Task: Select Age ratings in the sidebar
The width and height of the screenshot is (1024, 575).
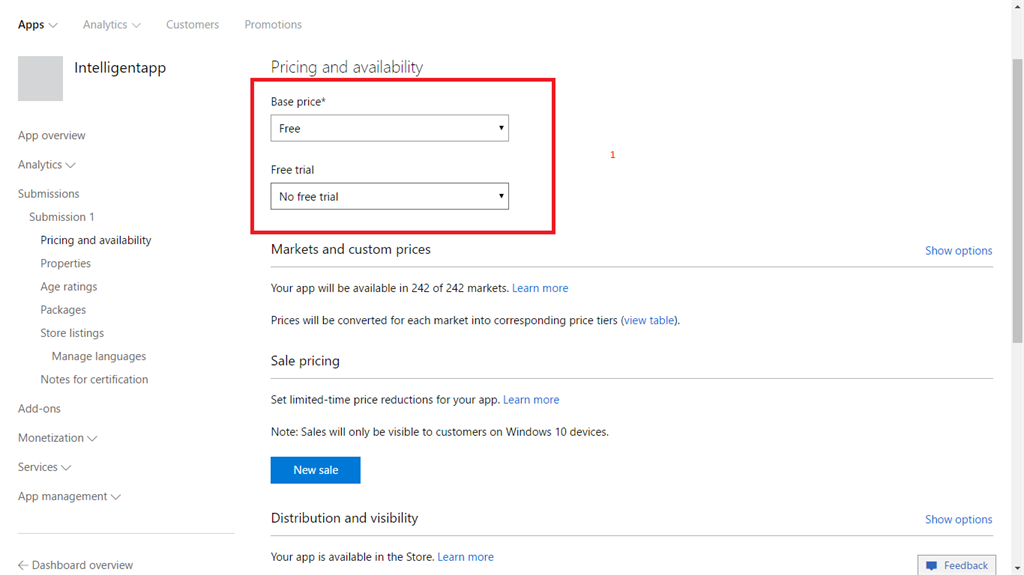Action: 69,287
